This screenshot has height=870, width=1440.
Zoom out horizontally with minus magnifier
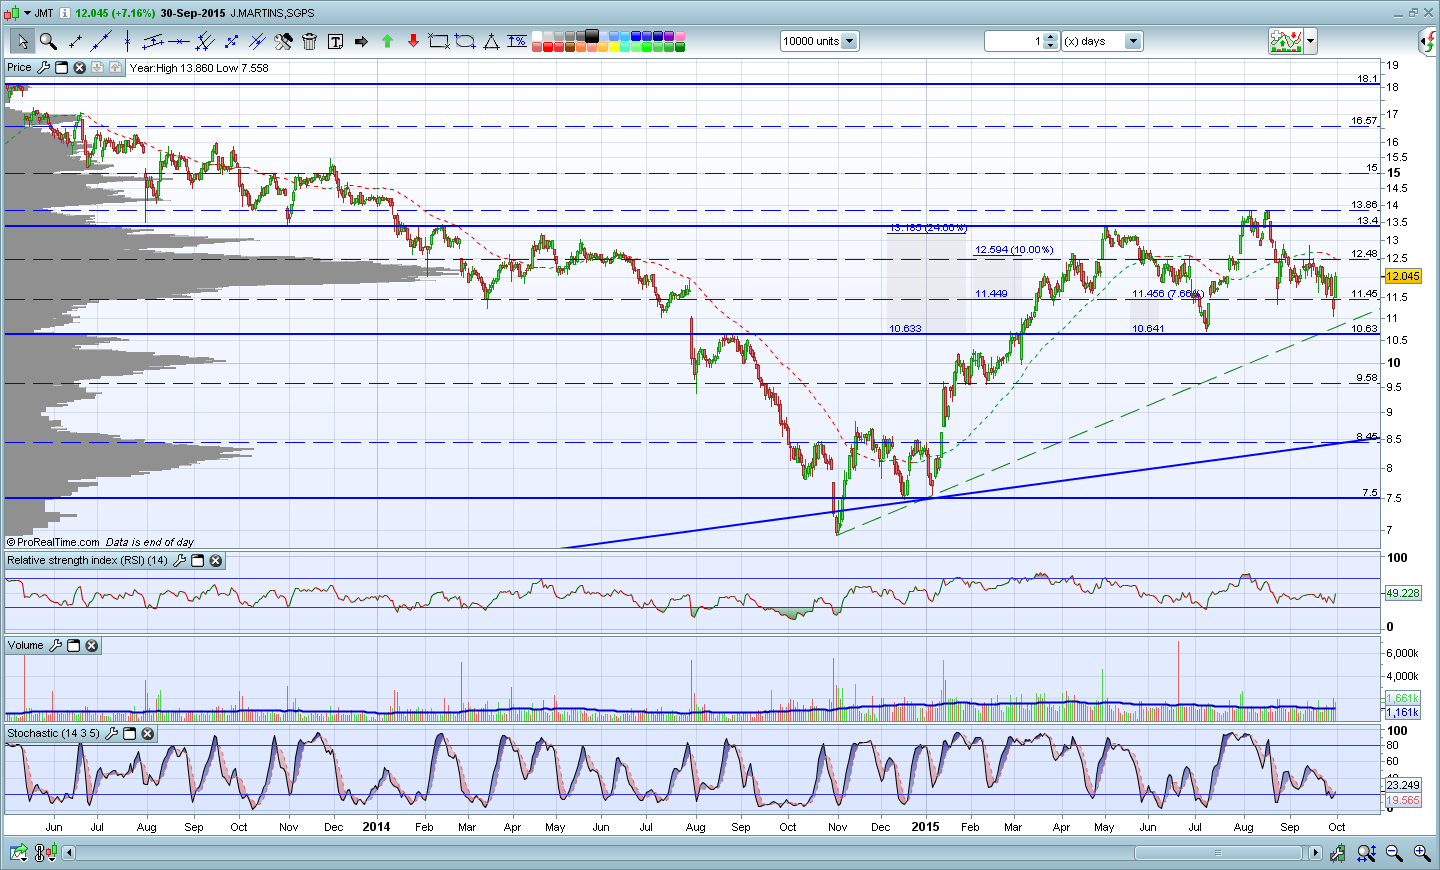pyautogui.click(x=1394, y=853)
